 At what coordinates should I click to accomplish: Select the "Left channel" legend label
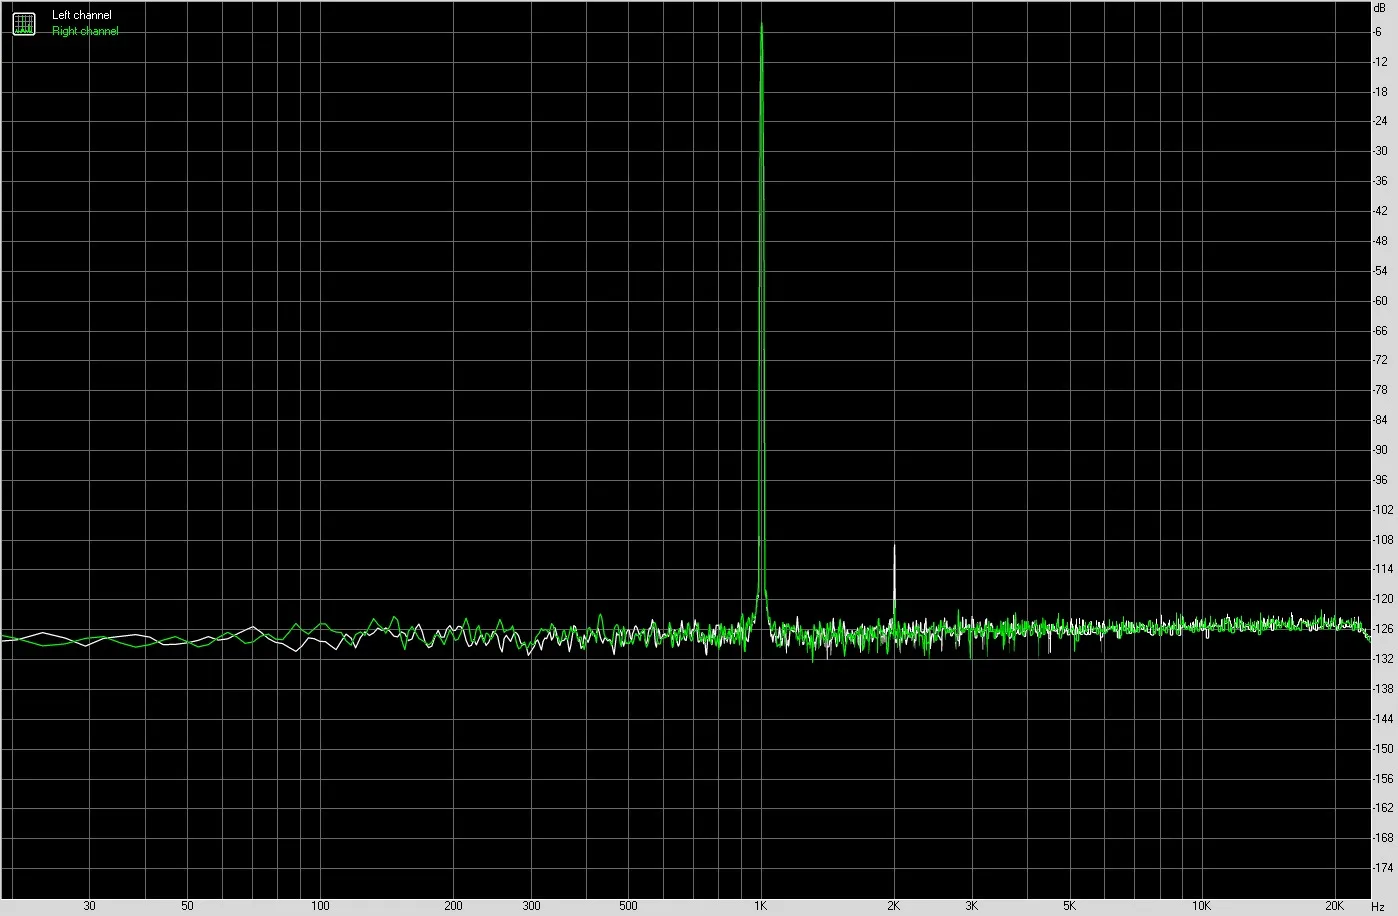point(82,16)
